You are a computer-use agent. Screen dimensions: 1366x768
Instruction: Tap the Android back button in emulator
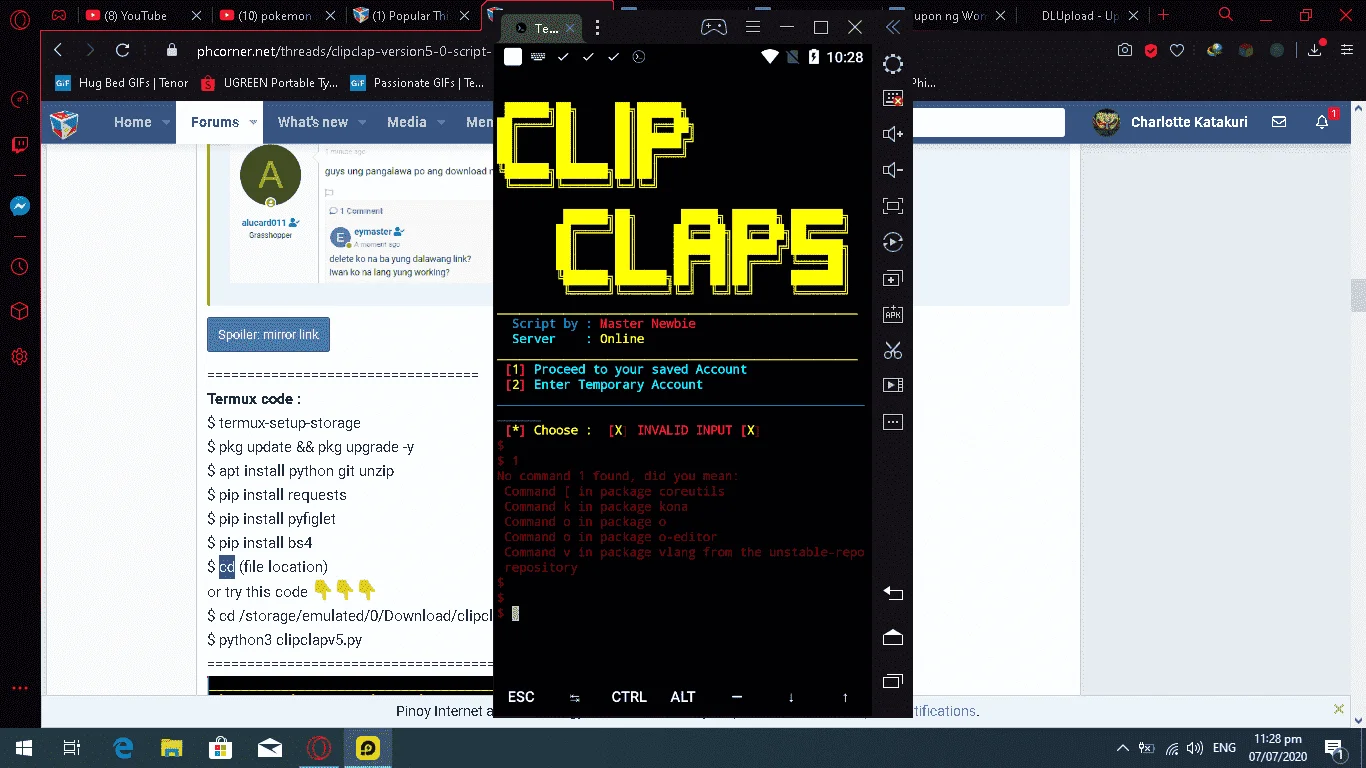[x=893, y=593]
